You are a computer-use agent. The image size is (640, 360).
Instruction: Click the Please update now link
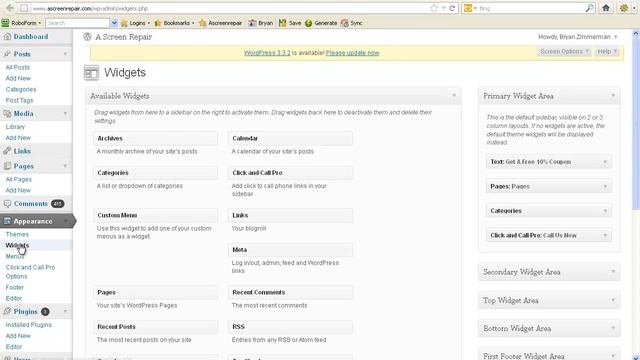(352, 53)
